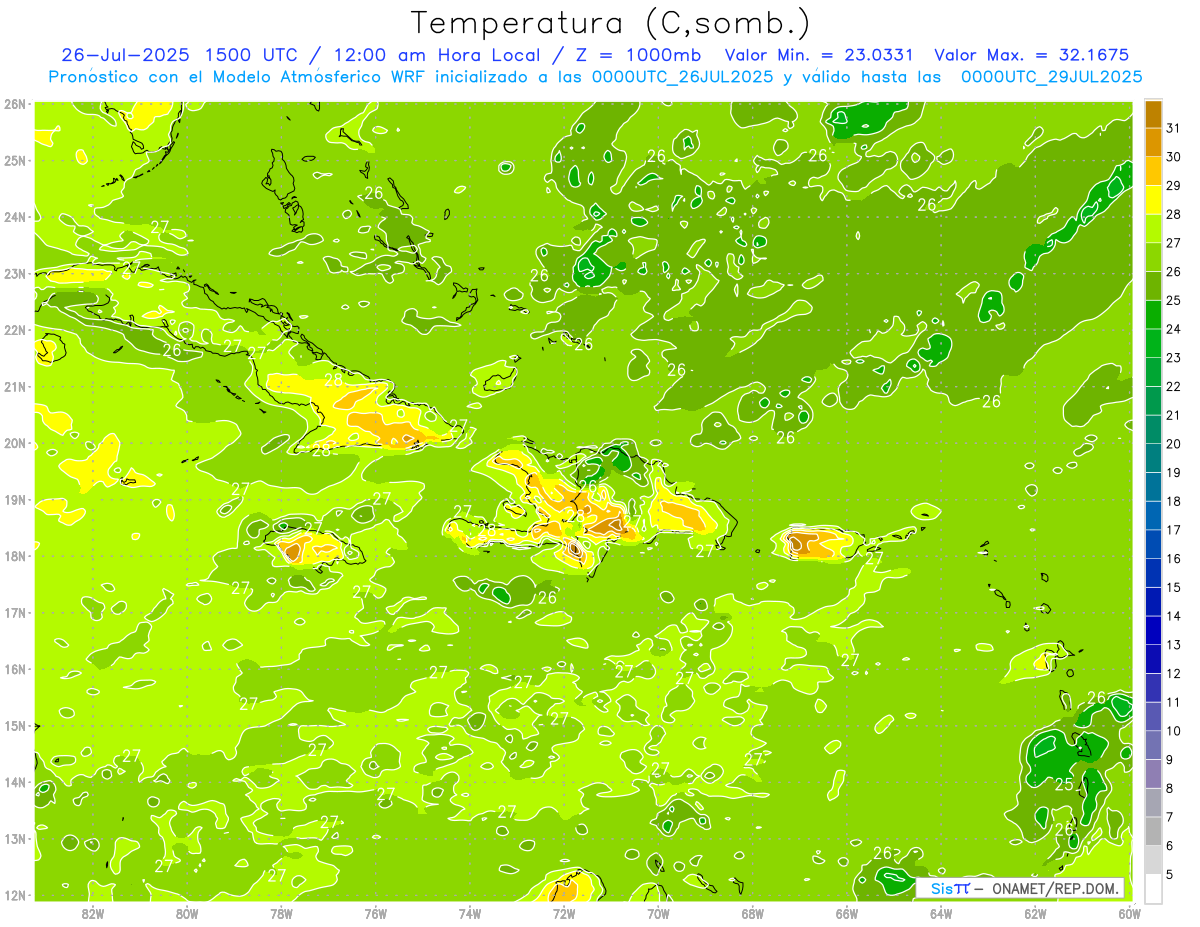Click the 74W longitude axis label
Screen dimensions: 1200x927
click(x=470, y=912)
